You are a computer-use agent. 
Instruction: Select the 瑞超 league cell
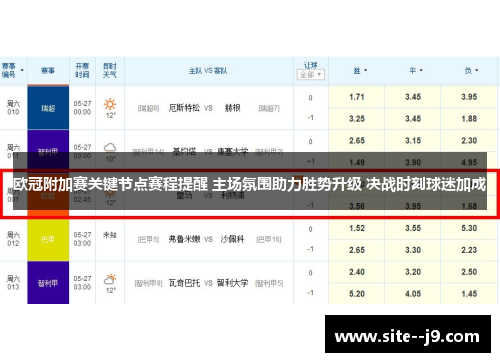[48, 107]
